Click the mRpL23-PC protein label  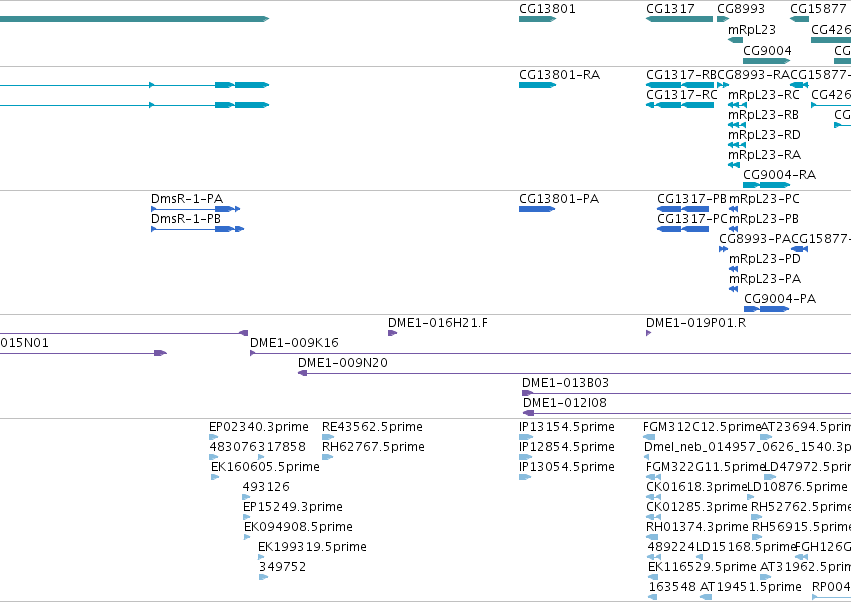pos(764,199)
